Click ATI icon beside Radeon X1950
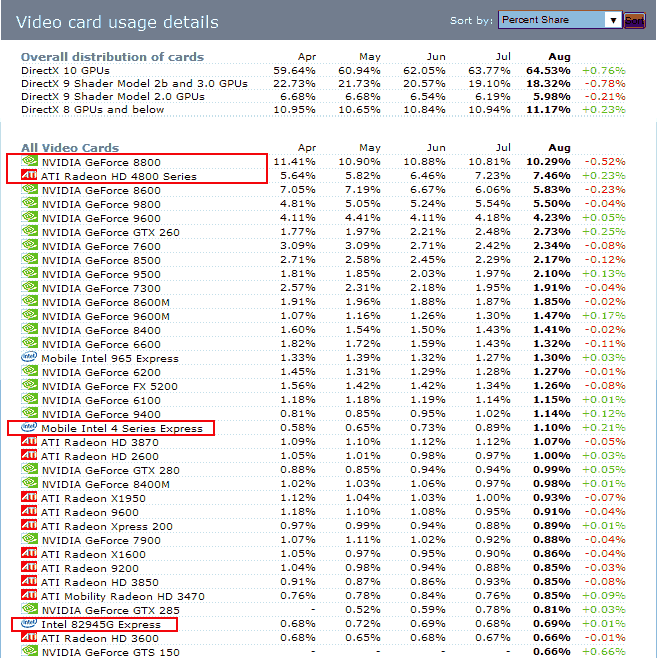The image size is (657, 658). (x=29, y=497)
